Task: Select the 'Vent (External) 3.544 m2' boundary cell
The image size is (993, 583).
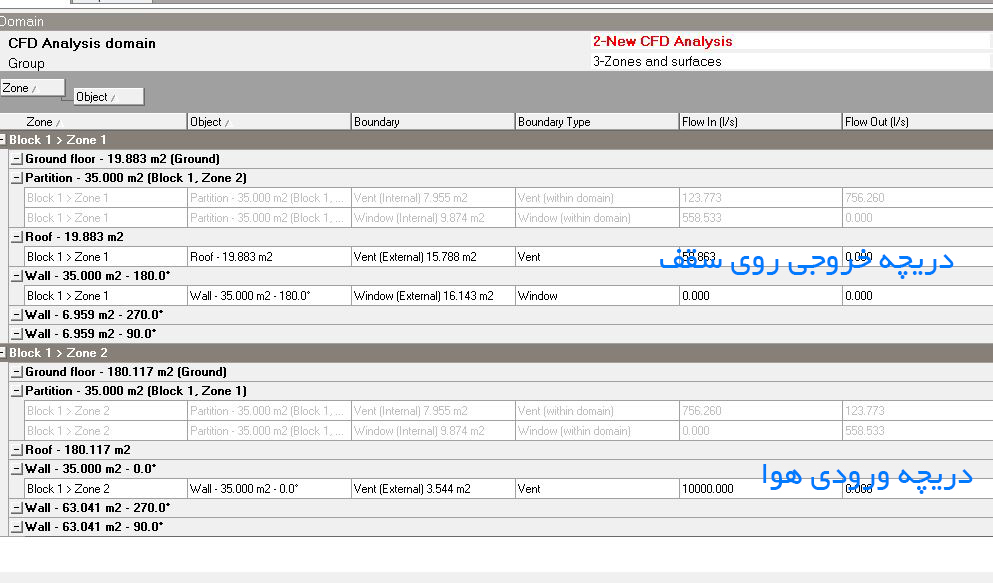Action: point(433,489)
